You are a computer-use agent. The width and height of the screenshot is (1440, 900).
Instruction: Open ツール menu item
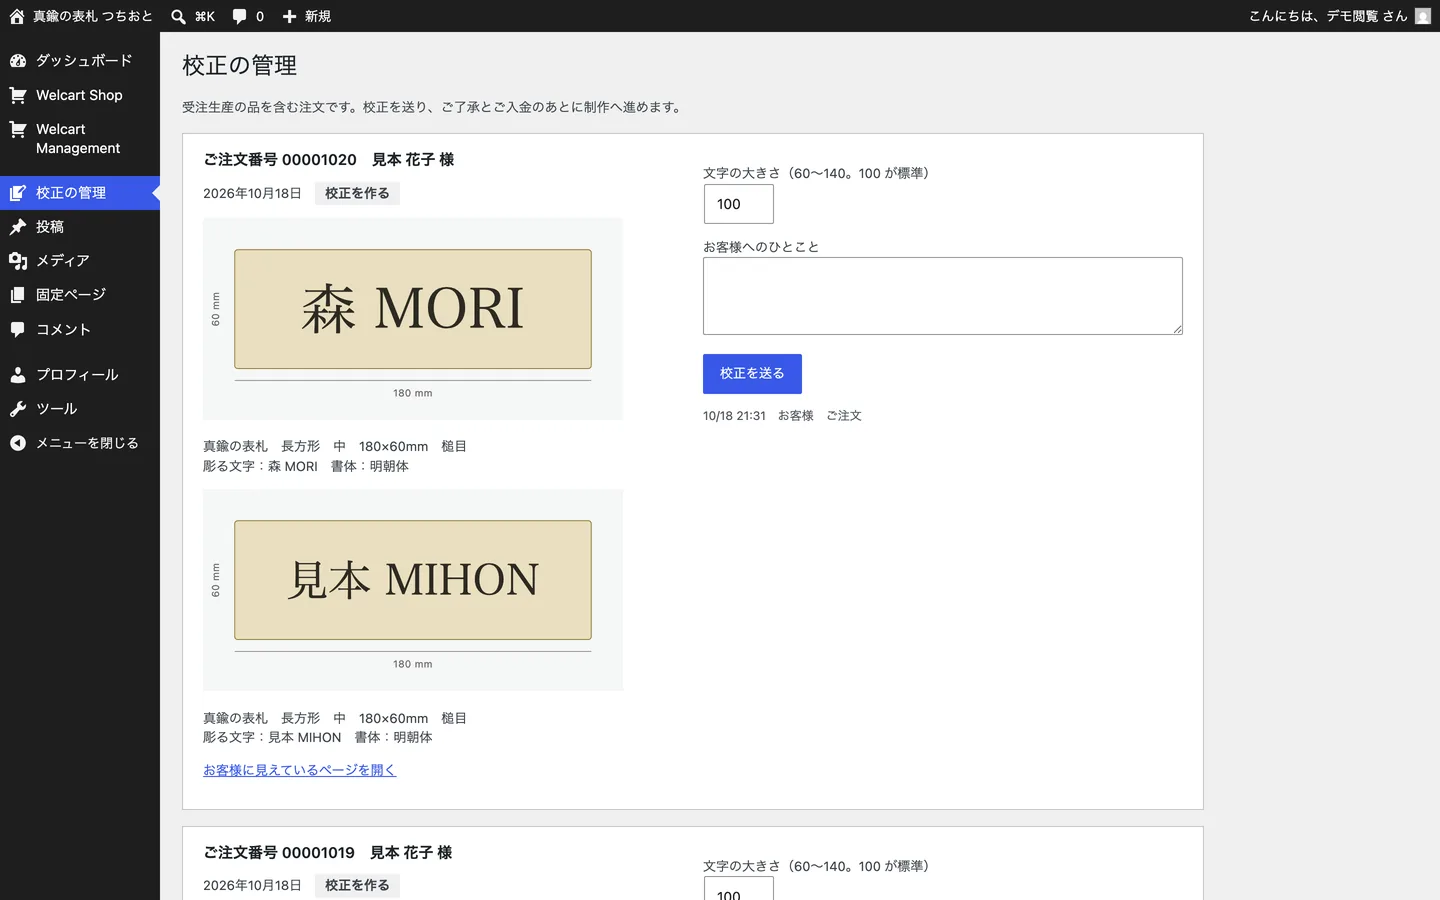[x=80, y=409]
